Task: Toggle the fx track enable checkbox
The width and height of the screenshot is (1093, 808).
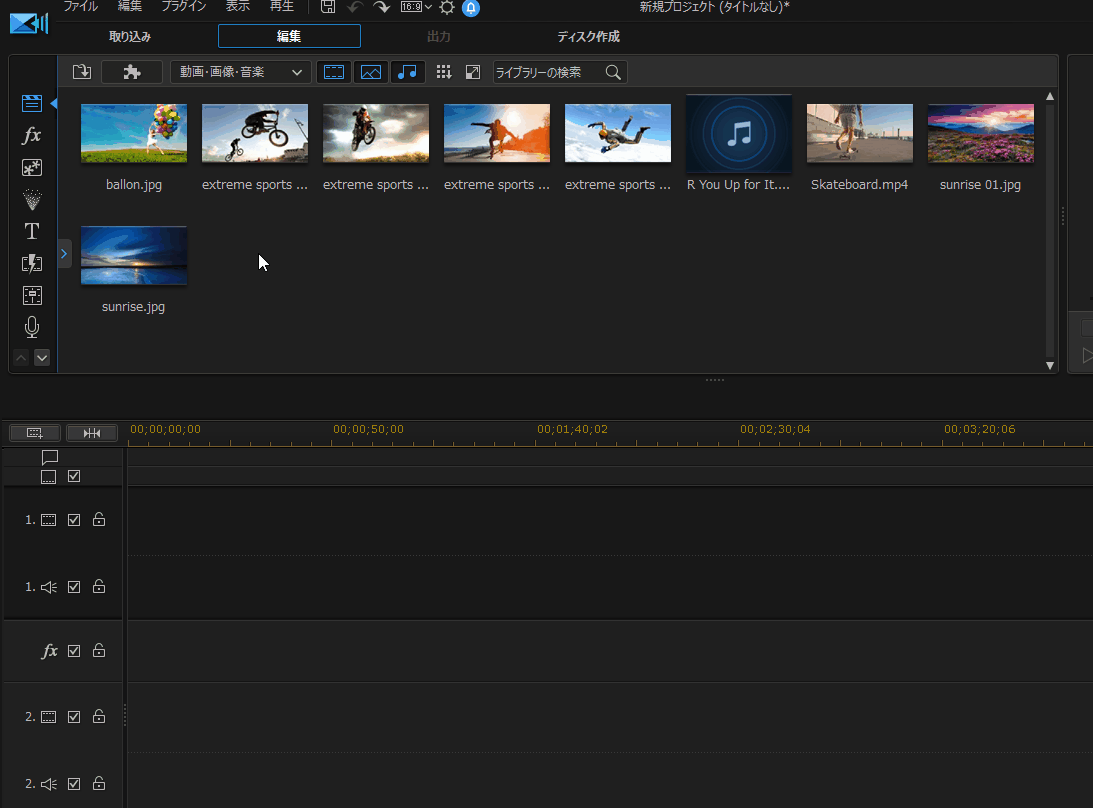Action: click(74, 650)
